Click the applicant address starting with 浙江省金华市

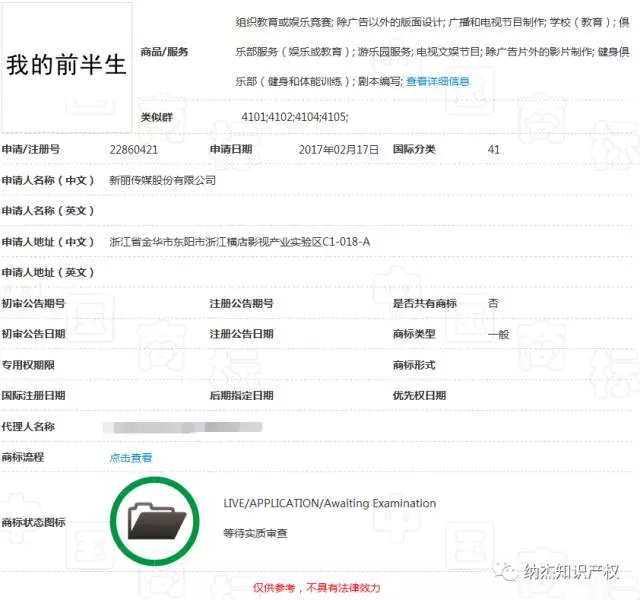pyautogui.click(x=240, y=242)
